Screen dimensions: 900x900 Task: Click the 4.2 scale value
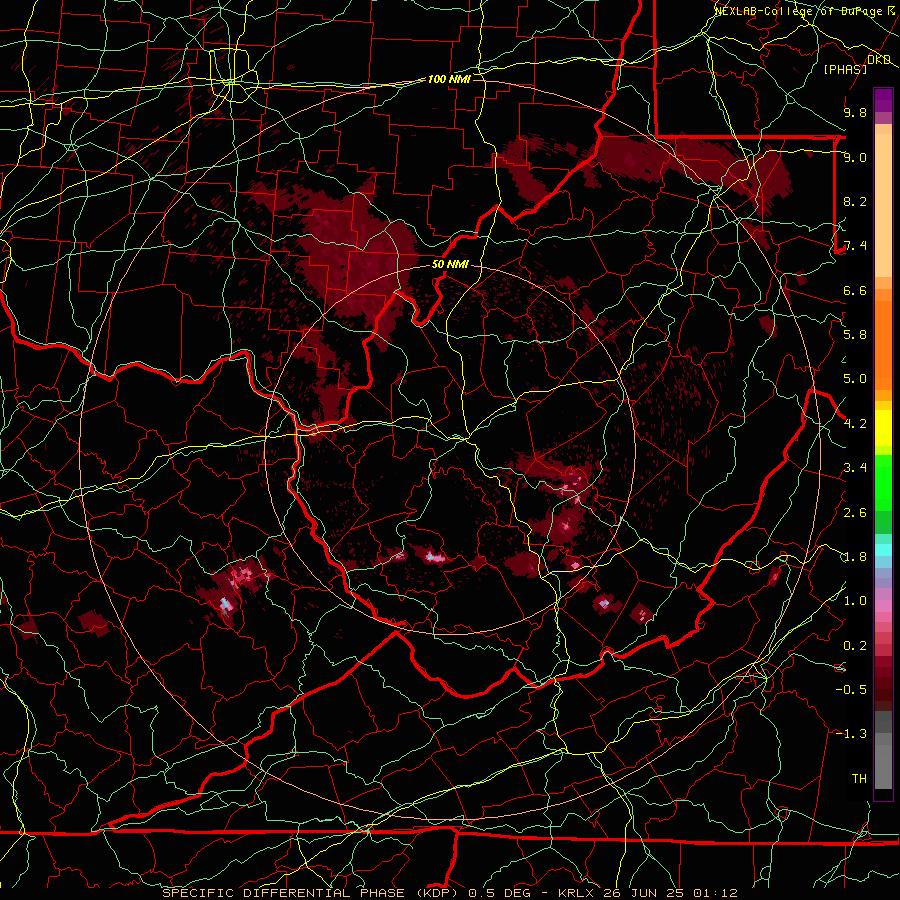[855, 424]
